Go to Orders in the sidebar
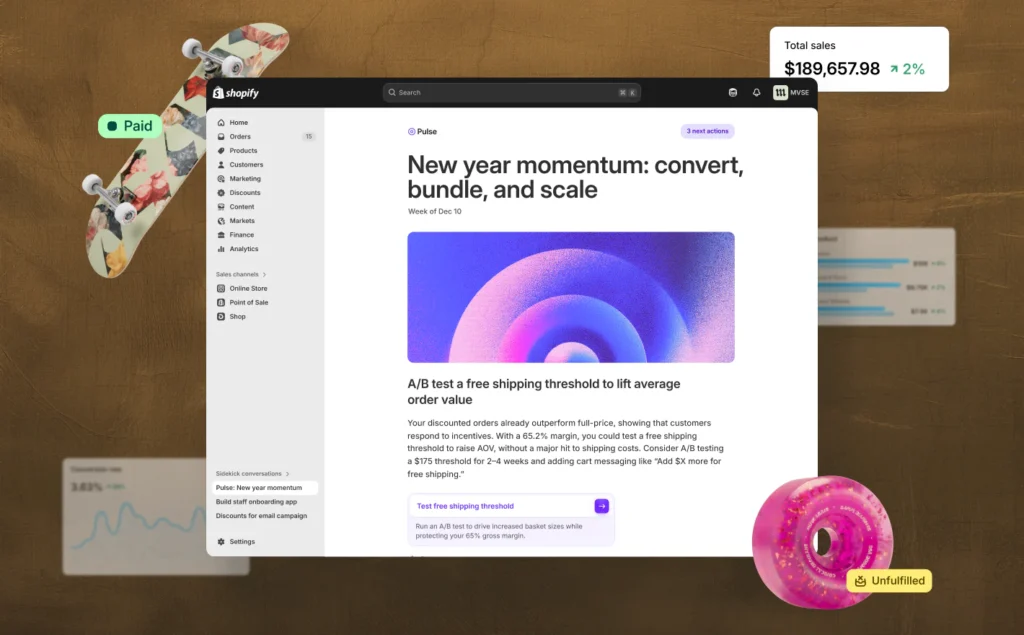The image size is (1024, 635). point(240,137)
